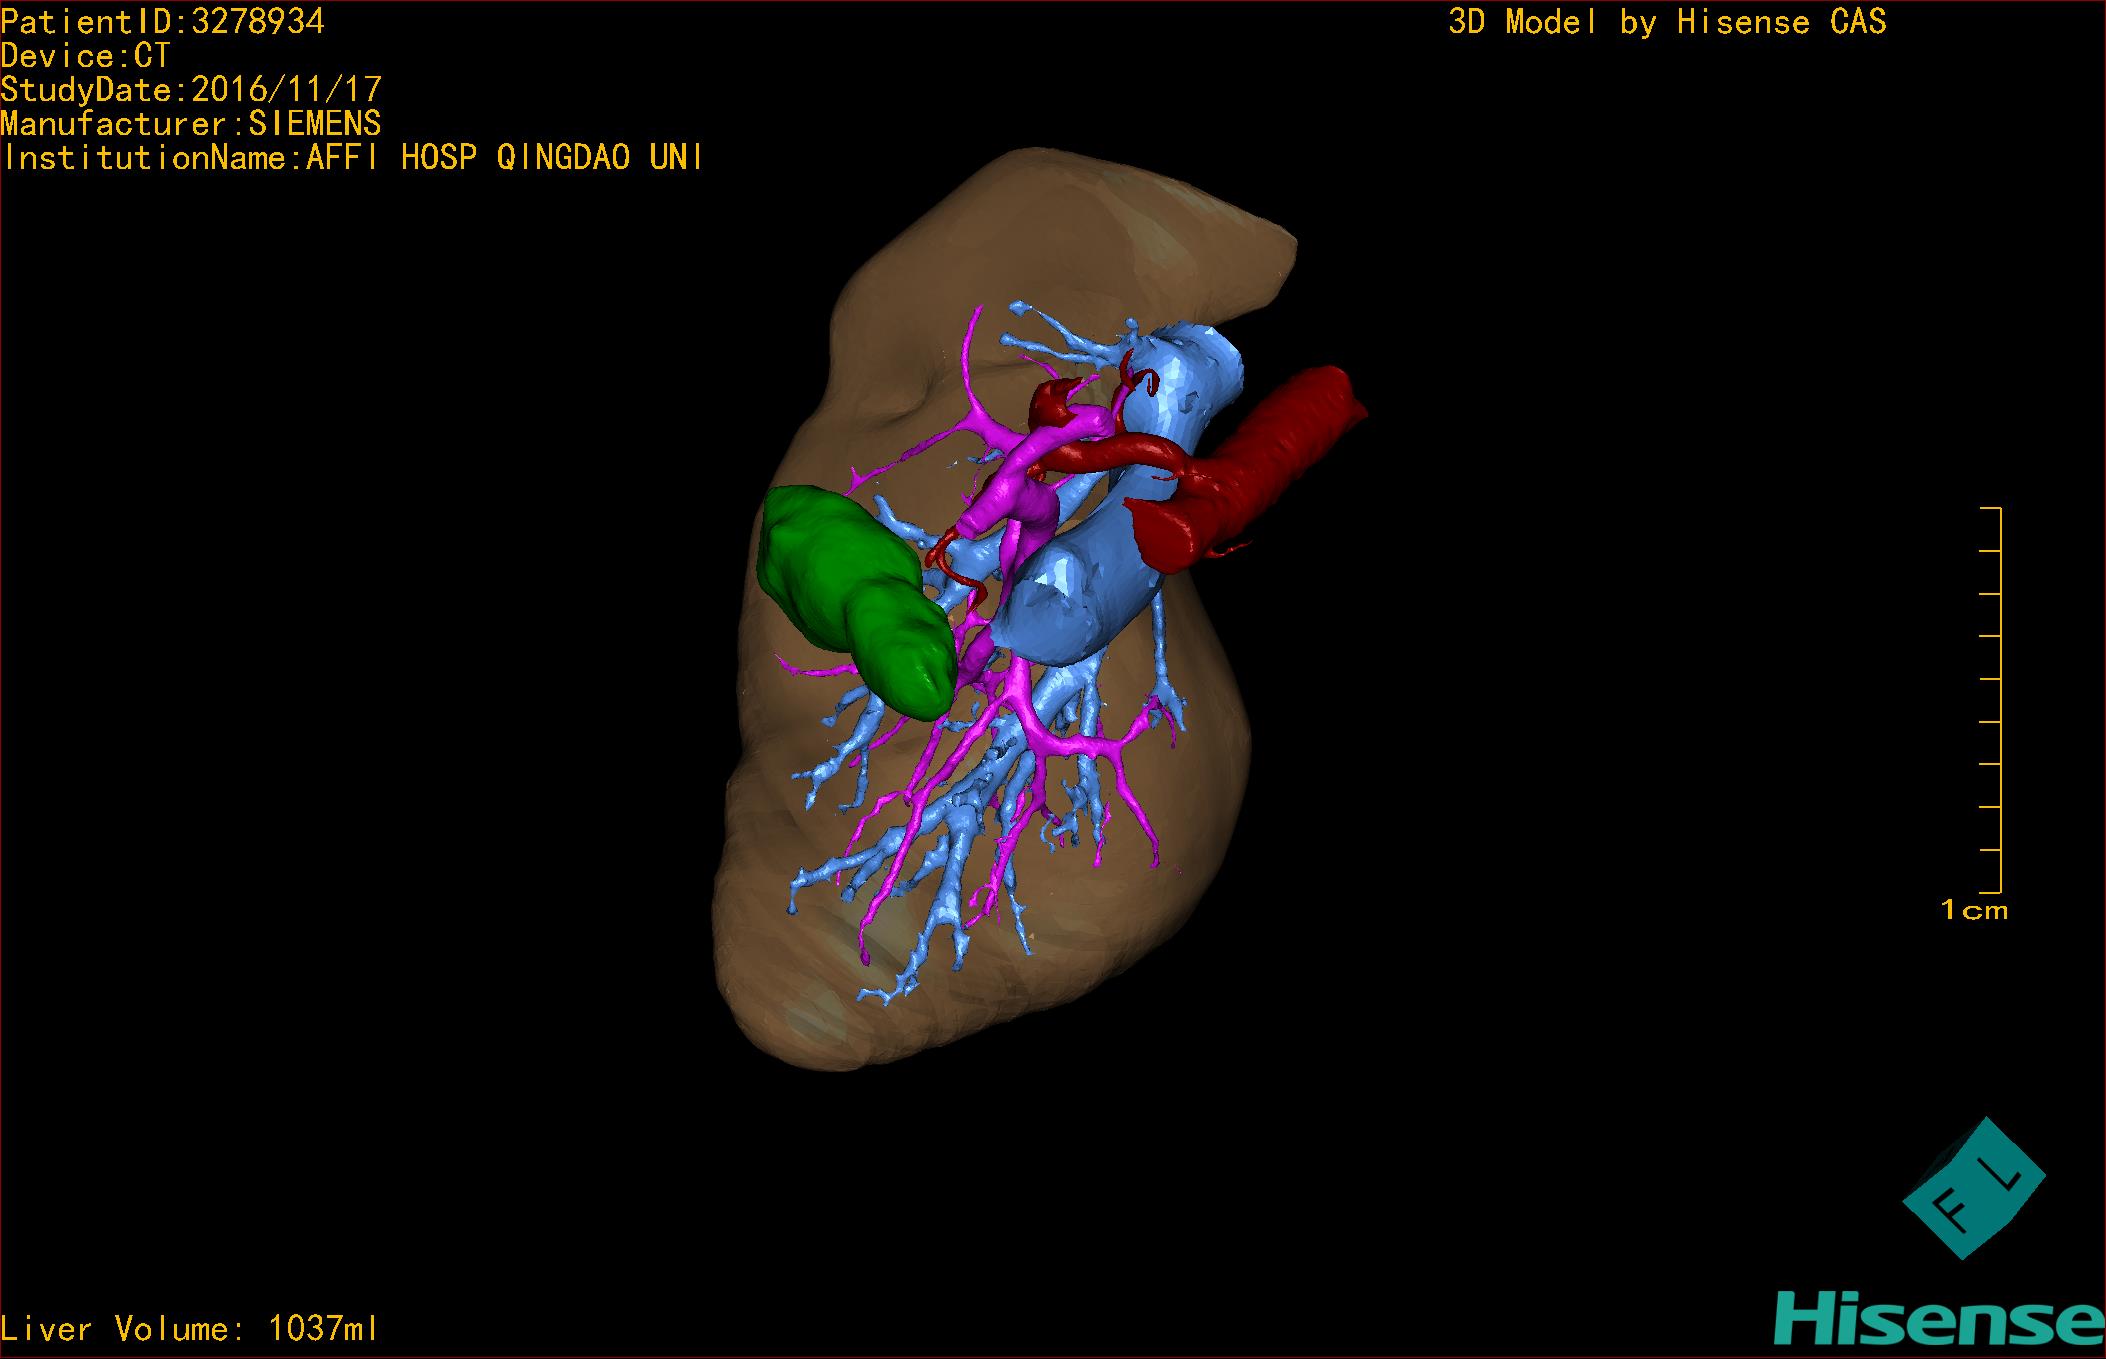Click the 'Manufacturer:SIEMENS' text
This screenshot has width=2106, height=1359.
tap(191, 124)
